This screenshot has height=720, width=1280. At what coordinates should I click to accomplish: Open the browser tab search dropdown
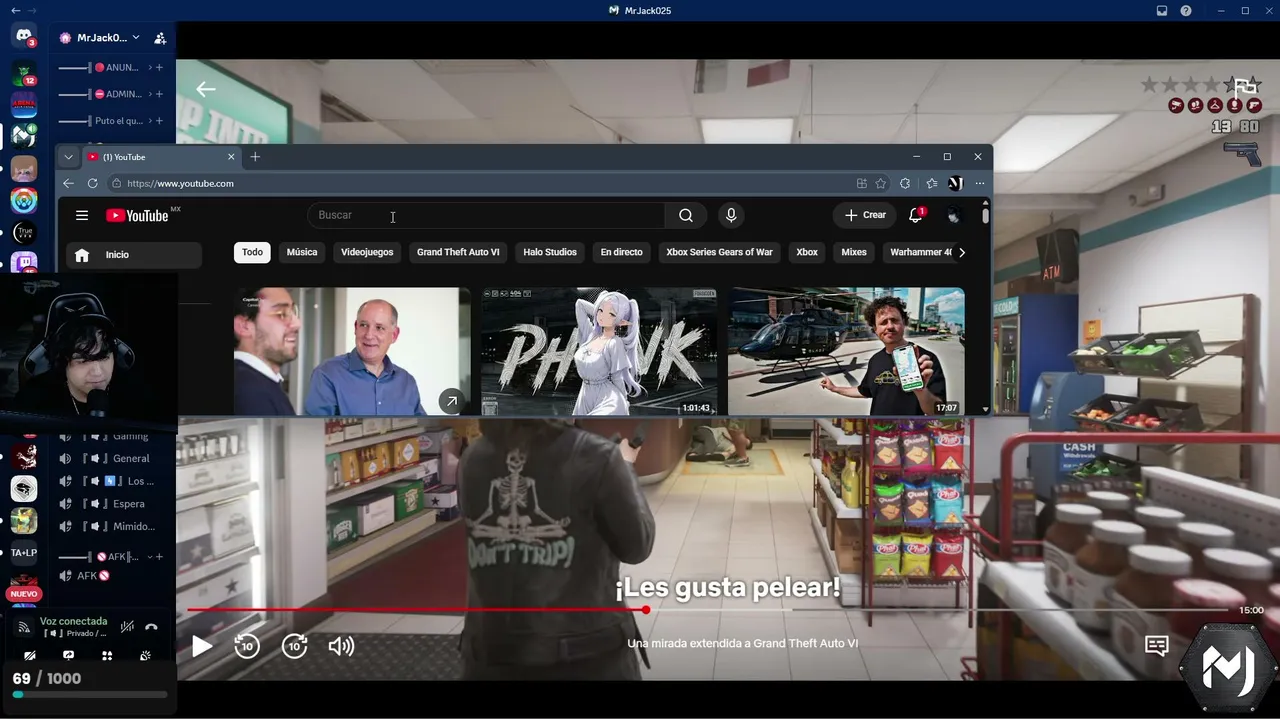pos(68,157)
